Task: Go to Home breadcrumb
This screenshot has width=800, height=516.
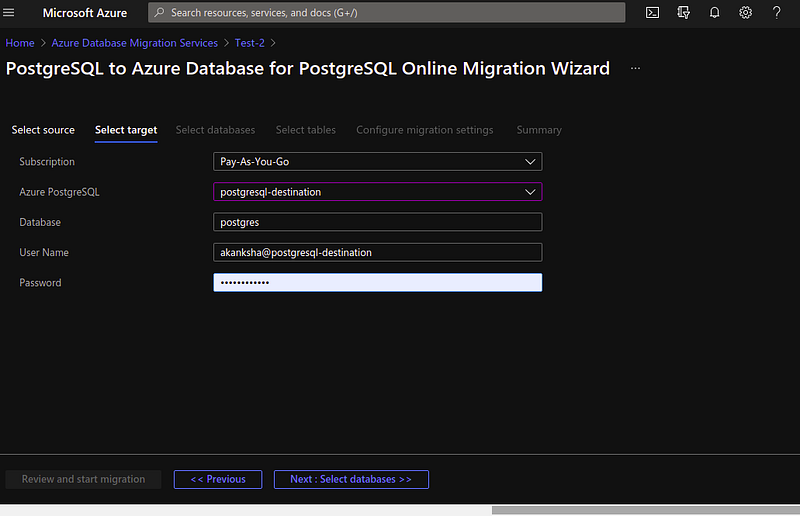Action: click(20, 43)
